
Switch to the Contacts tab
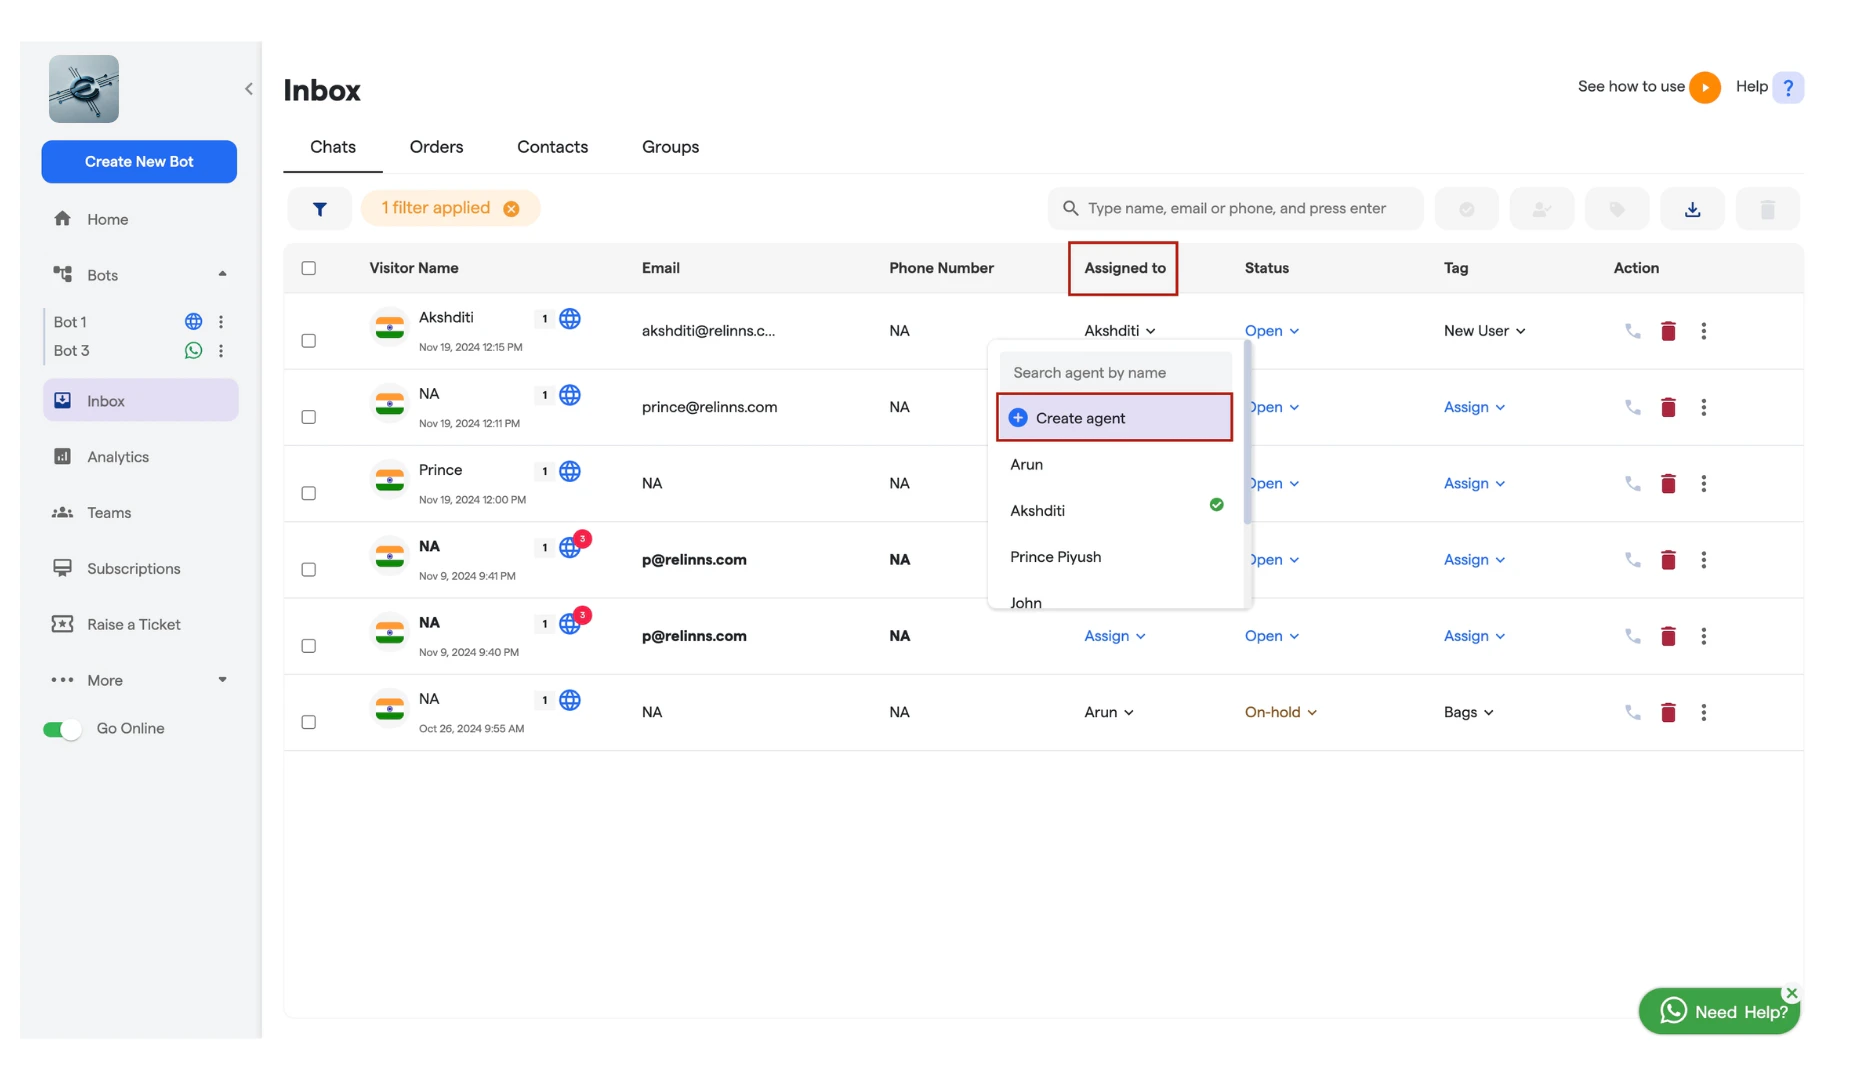(x=552, y=147)
